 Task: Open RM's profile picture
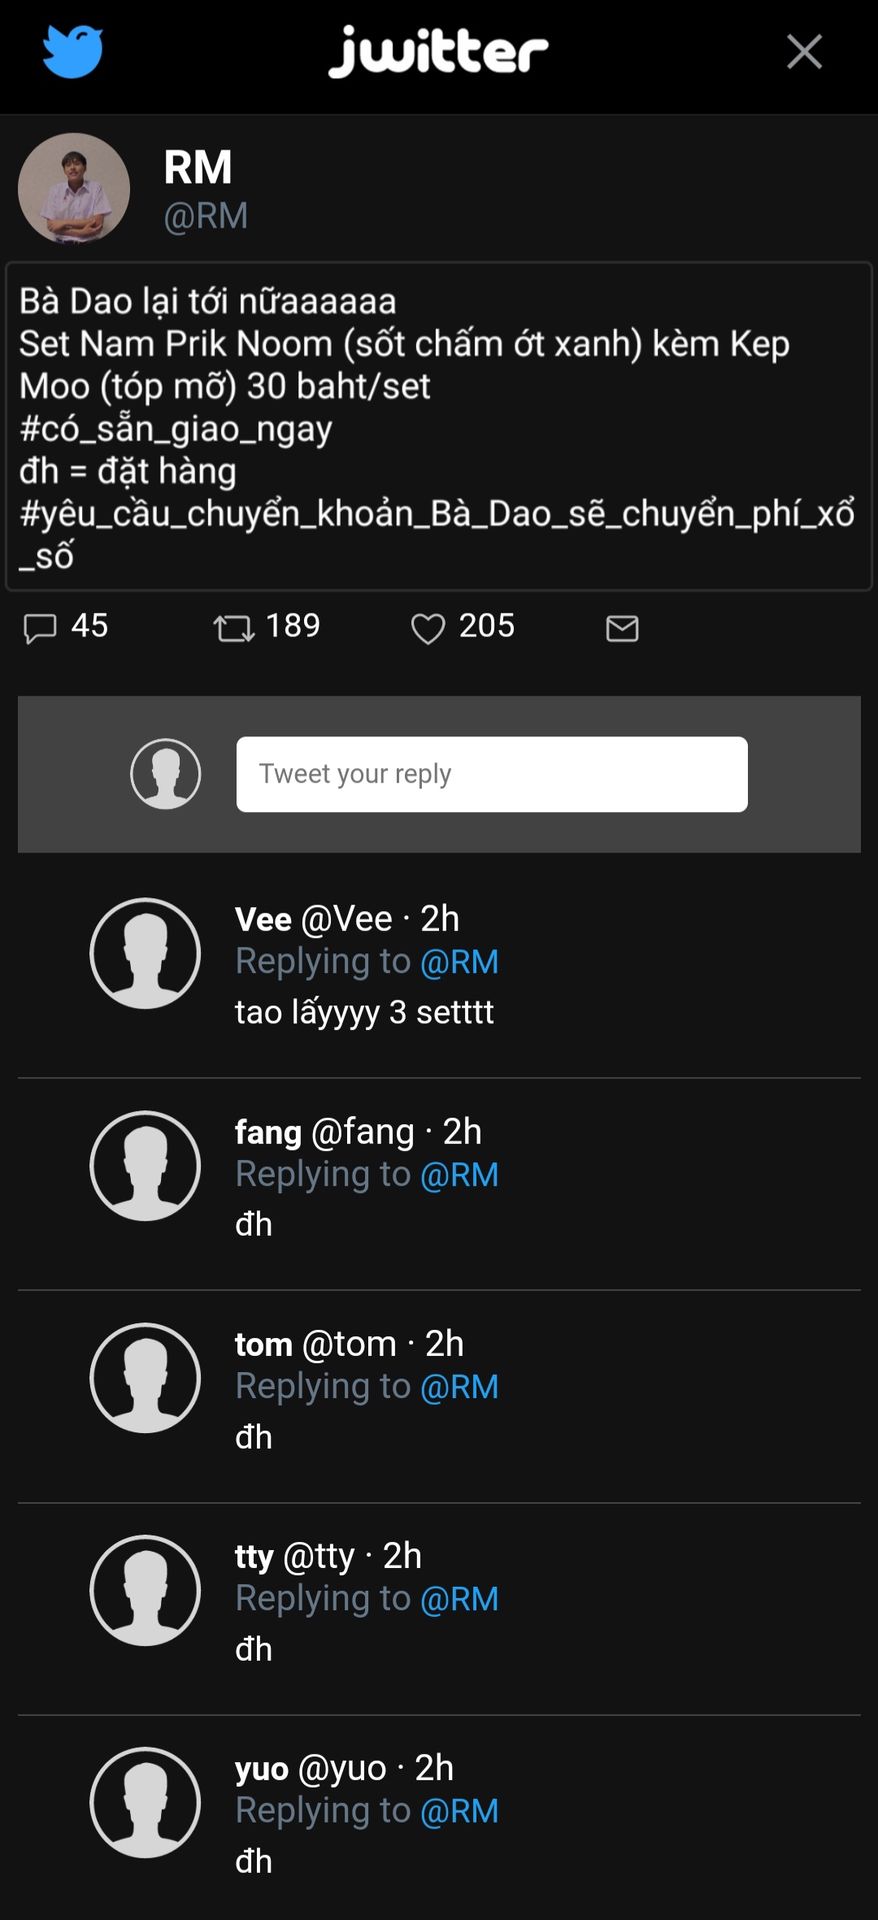pos(74,189)
